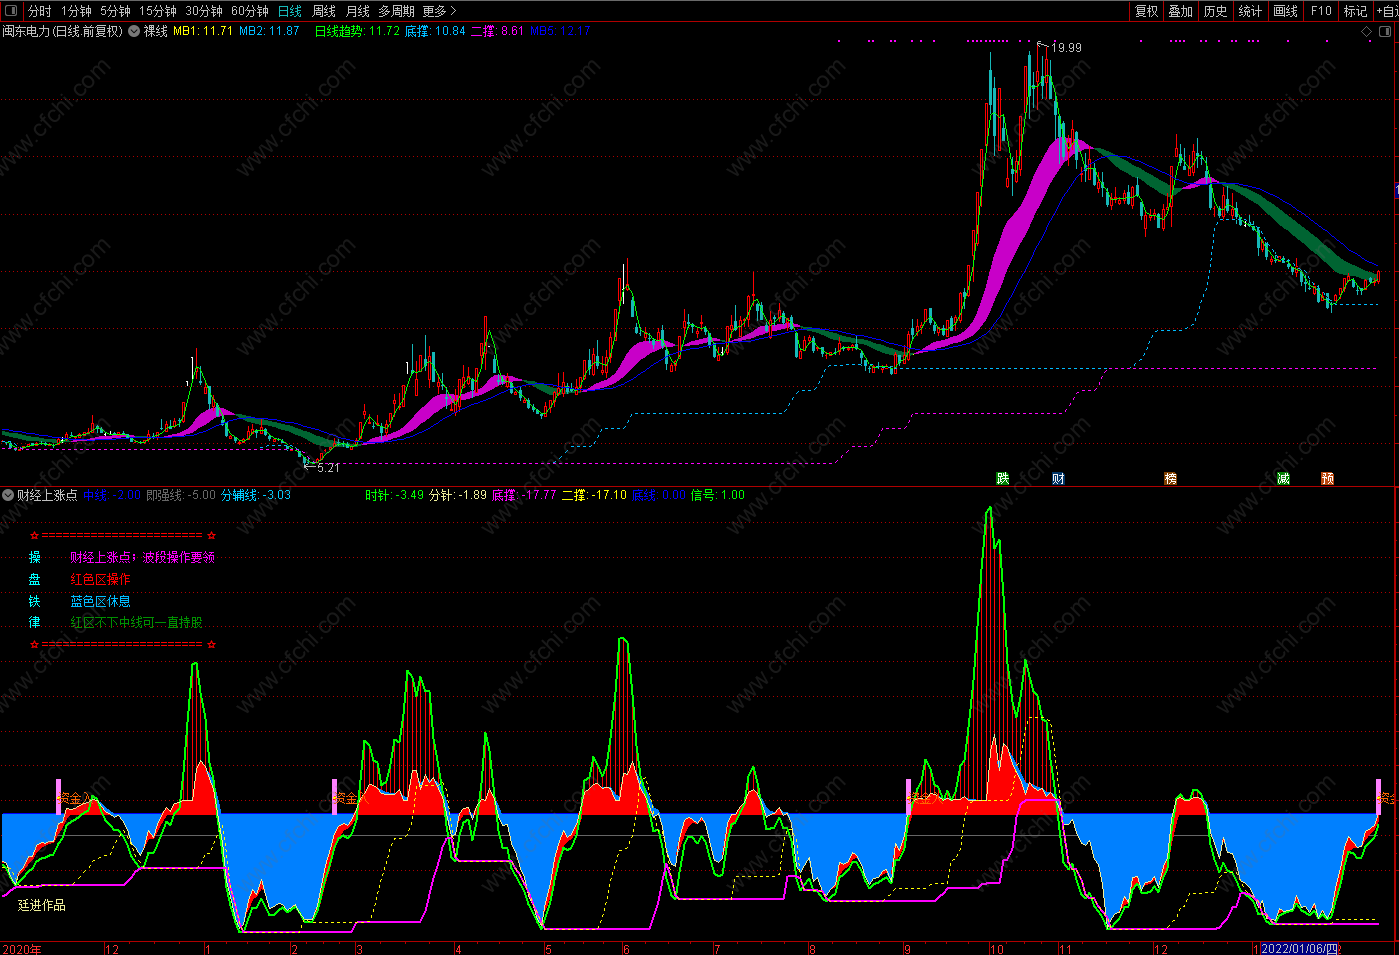Click 日线趋势: 11.72 value label
Screen dimensions: 1399x955
(357, 31)
